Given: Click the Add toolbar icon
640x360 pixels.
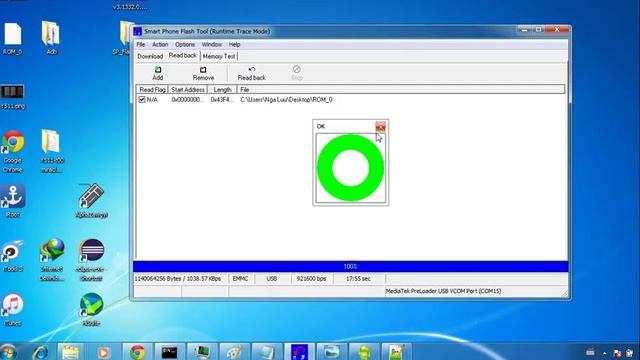Looking at the screenshot, I should [158, 73].
